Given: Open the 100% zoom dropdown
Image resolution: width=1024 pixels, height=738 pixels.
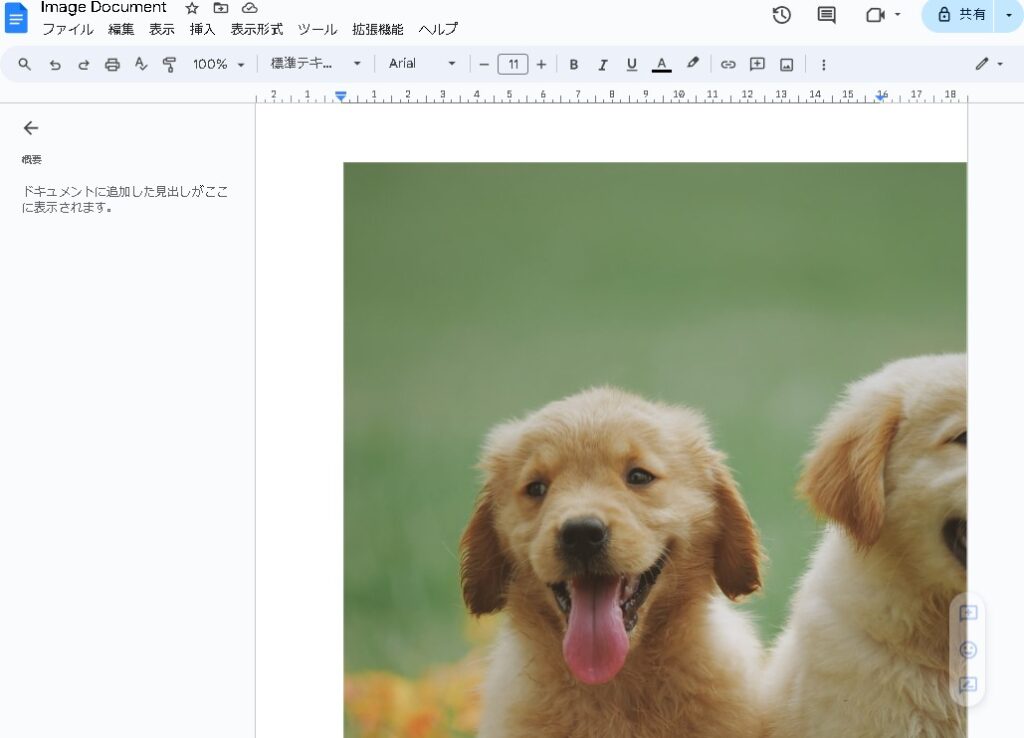Looking at the screenshot, I should (x=218, y=64).
